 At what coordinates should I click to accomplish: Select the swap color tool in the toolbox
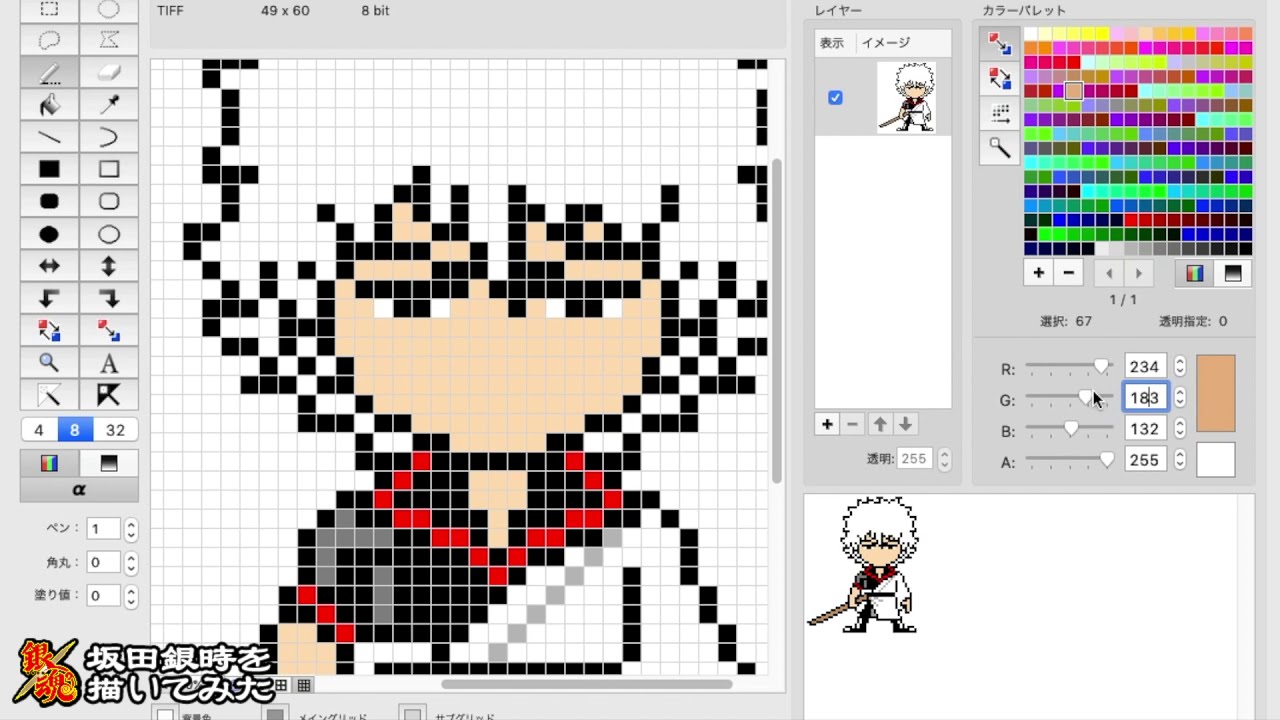tap(49, 330)
